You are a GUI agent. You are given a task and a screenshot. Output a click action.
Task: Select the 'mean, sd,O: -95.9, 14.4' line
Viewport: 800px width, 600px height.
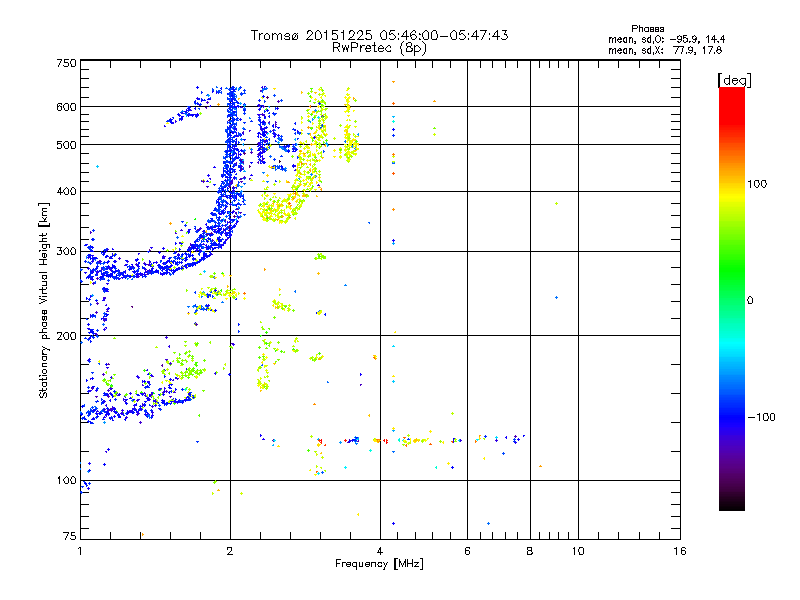666,39
